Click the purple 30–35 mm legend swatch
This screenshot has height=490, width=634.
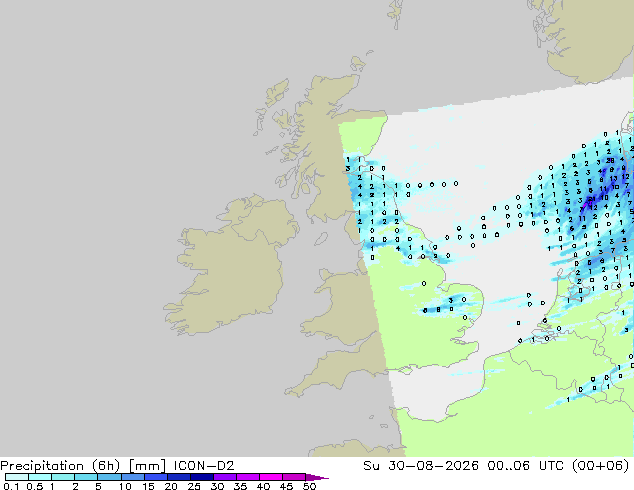click(x=225, y=477)
